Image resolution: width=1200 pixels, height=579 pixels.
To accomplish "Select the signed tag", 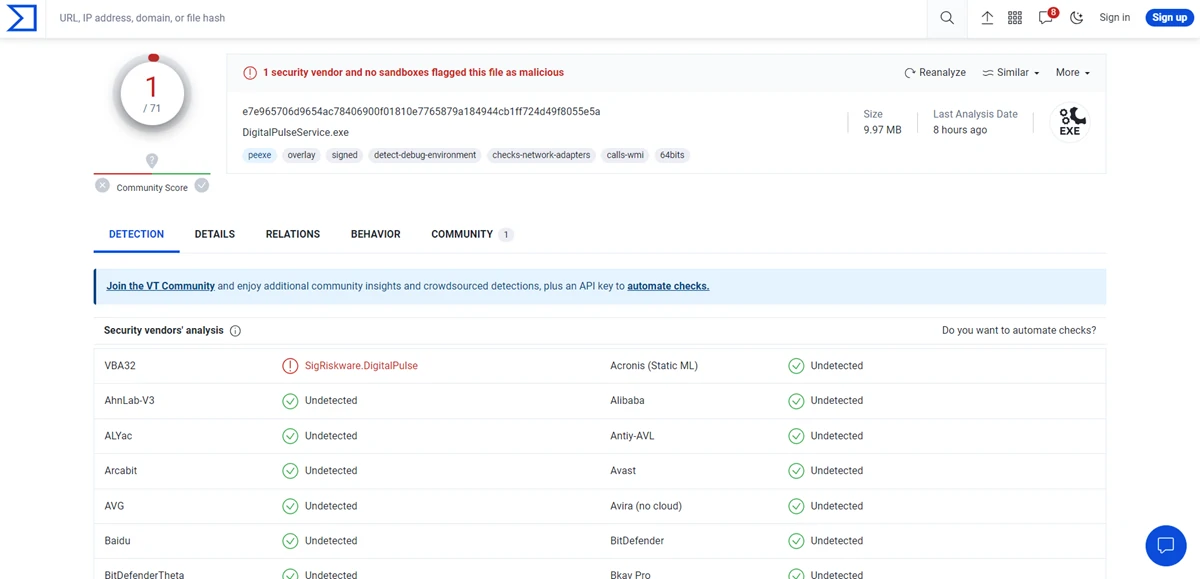I will [x=345, y=155].
